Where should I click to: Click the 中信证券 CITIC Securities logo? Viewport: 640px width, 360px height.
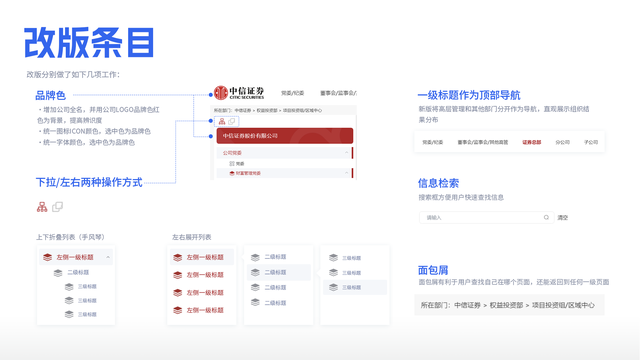(239, 93)
